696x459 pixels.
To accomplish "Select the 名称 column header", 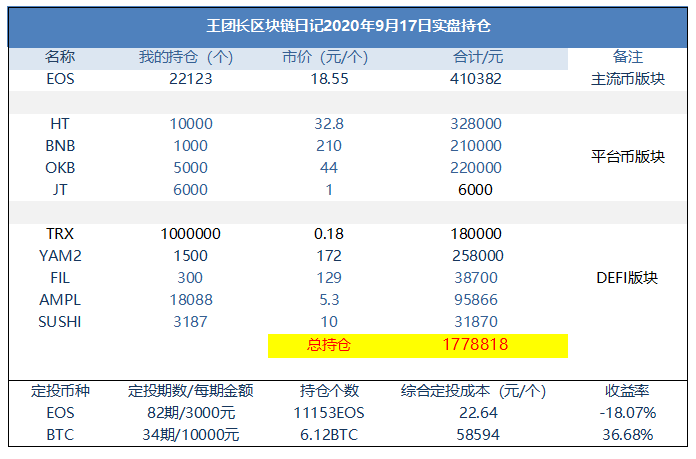I will click(x=60, y=57).
